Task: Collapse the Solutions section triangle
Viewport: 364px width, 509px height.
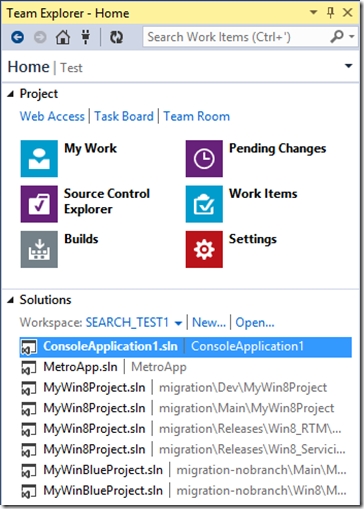Action: pos(11,300)
